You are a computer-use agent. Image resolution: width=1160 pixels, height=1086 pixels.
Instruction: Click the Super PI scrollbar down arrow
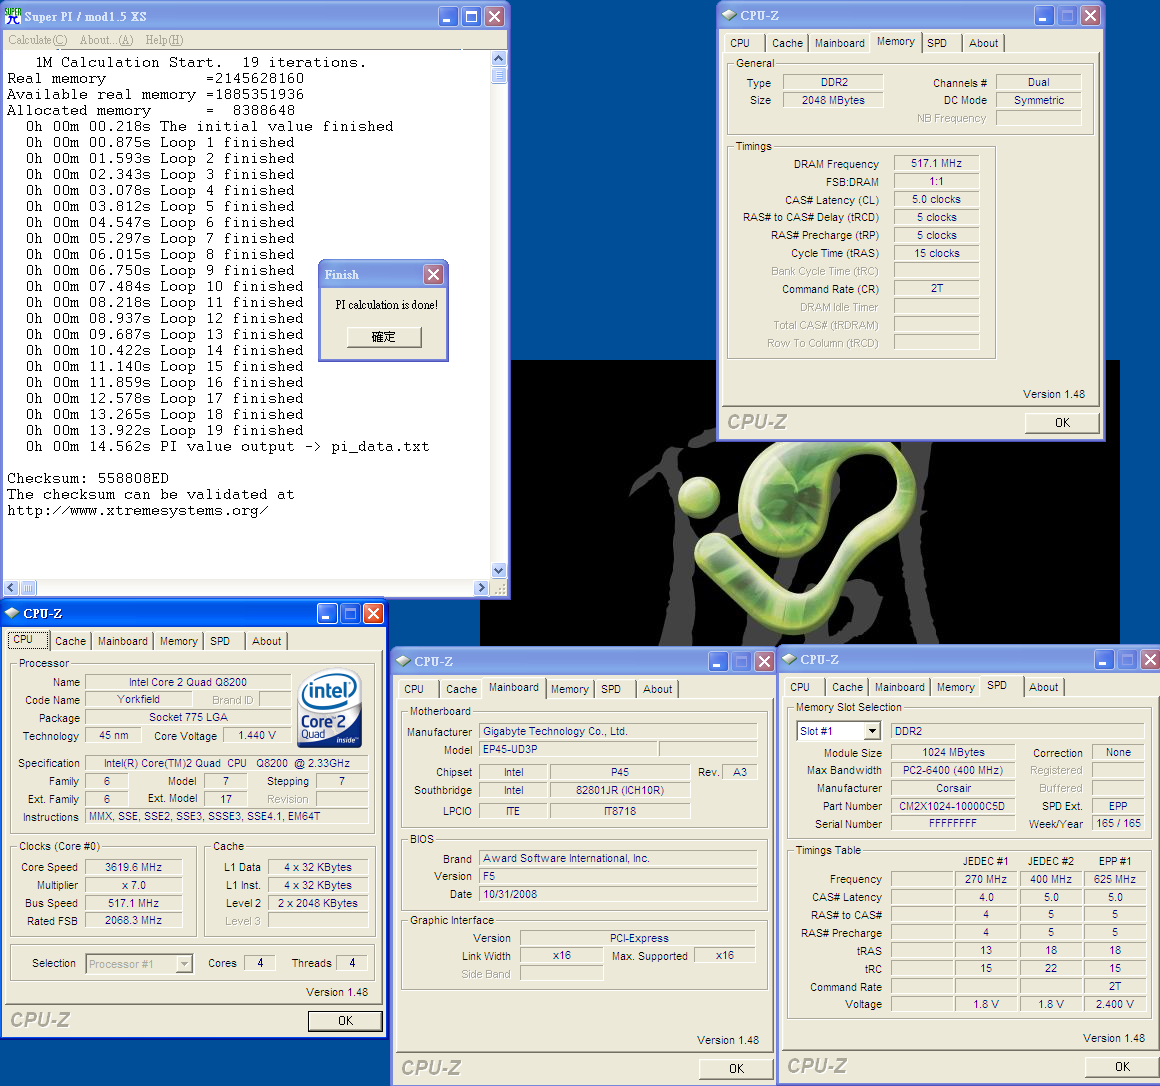pos(499,571)
